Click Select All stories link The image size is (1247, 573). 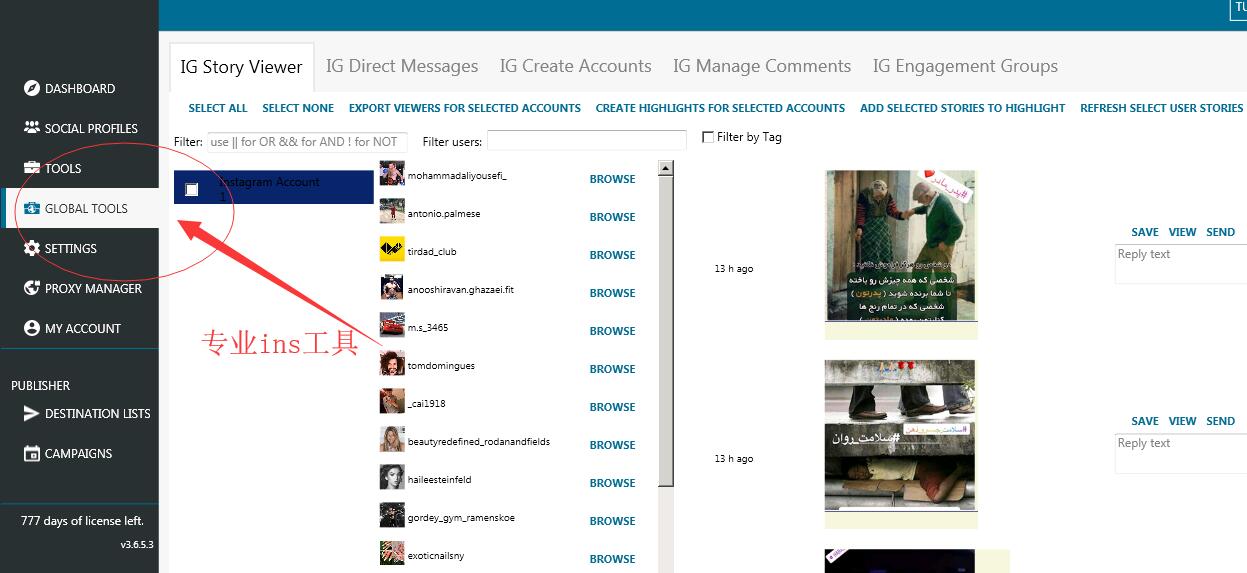coord(217,108)
